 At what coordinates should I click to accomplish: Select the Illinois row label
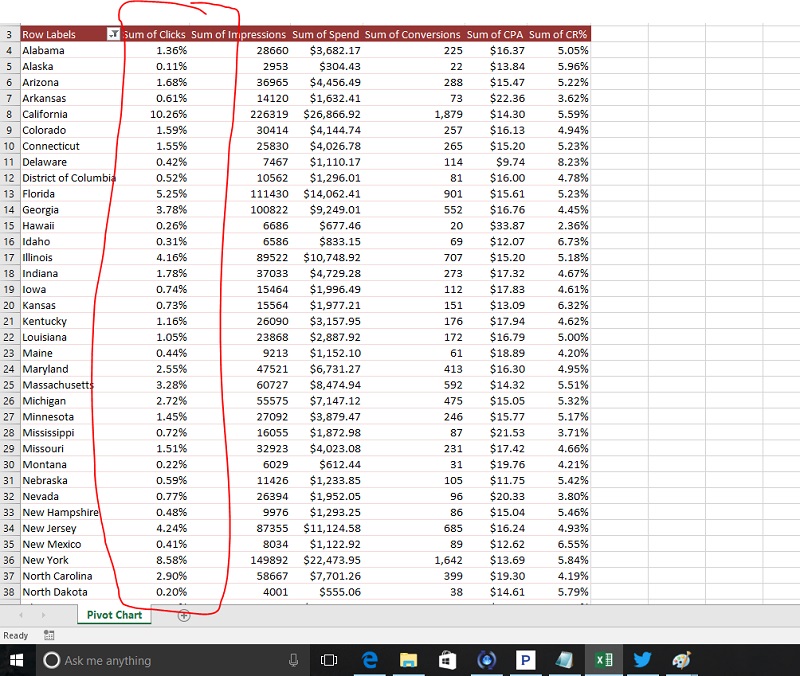tap(71, 258)
